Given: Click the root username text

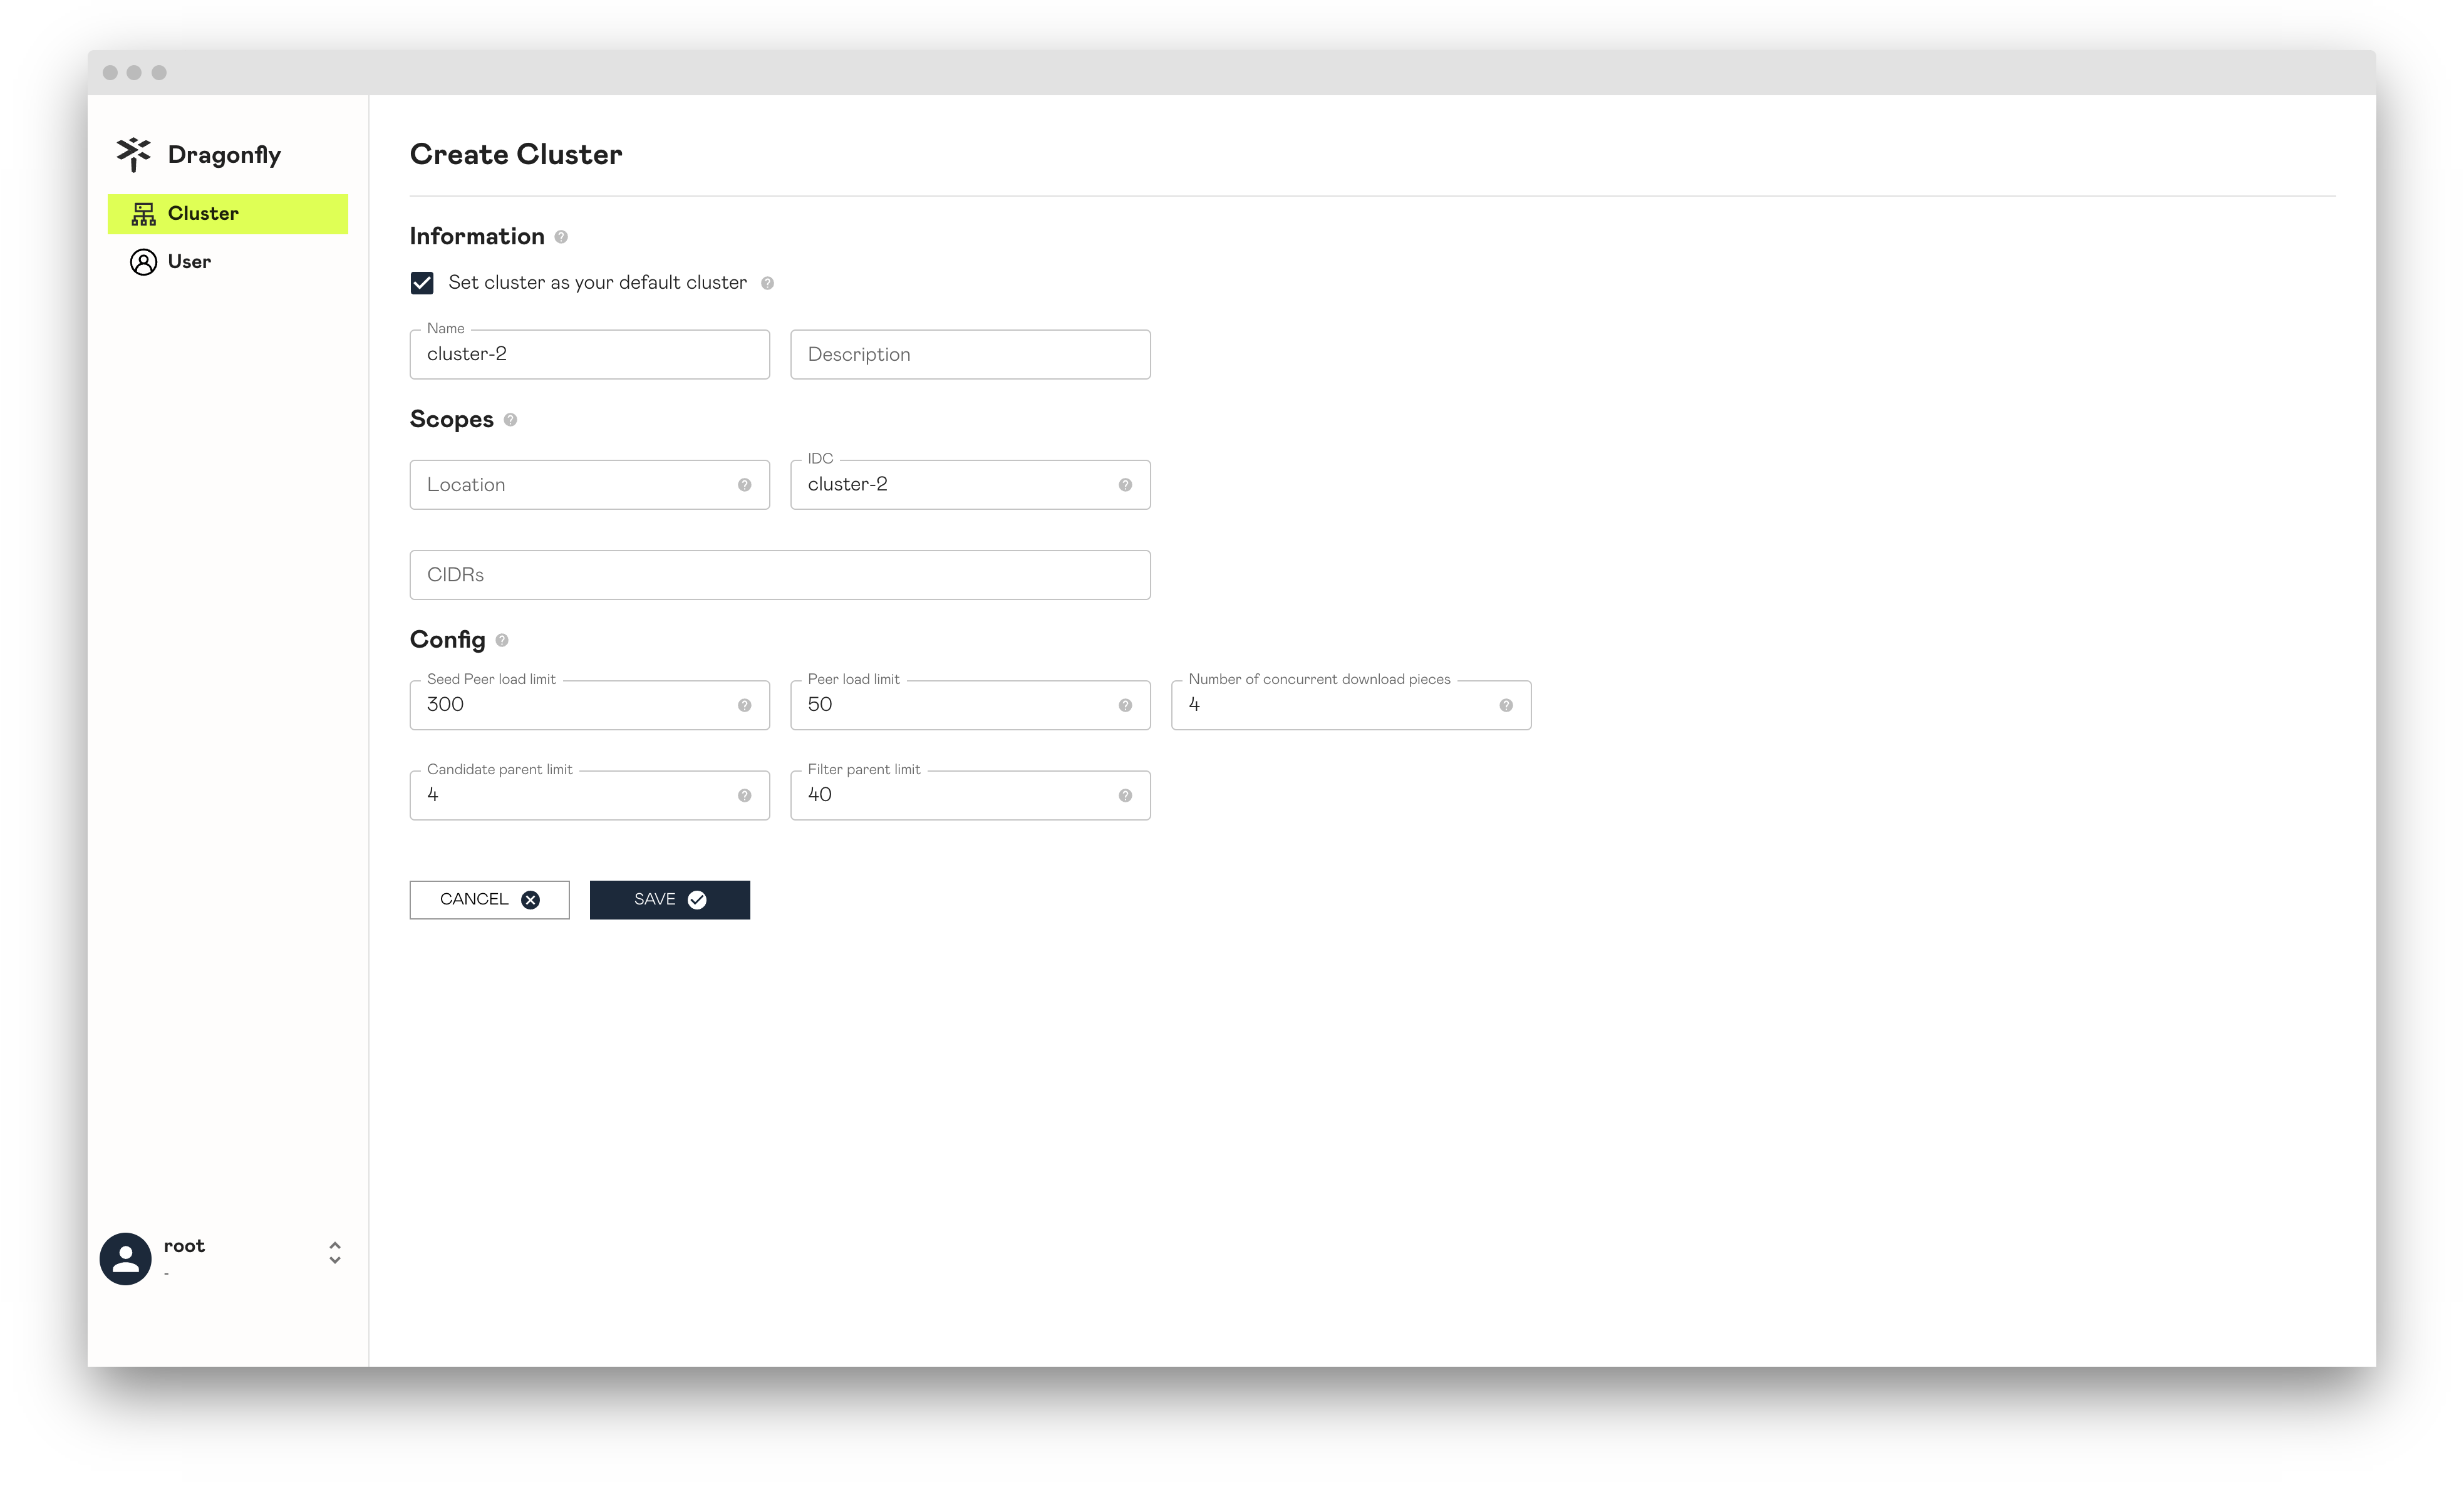Looking at the screenshot, I should pyautogui.click(x=184, y=1246).
